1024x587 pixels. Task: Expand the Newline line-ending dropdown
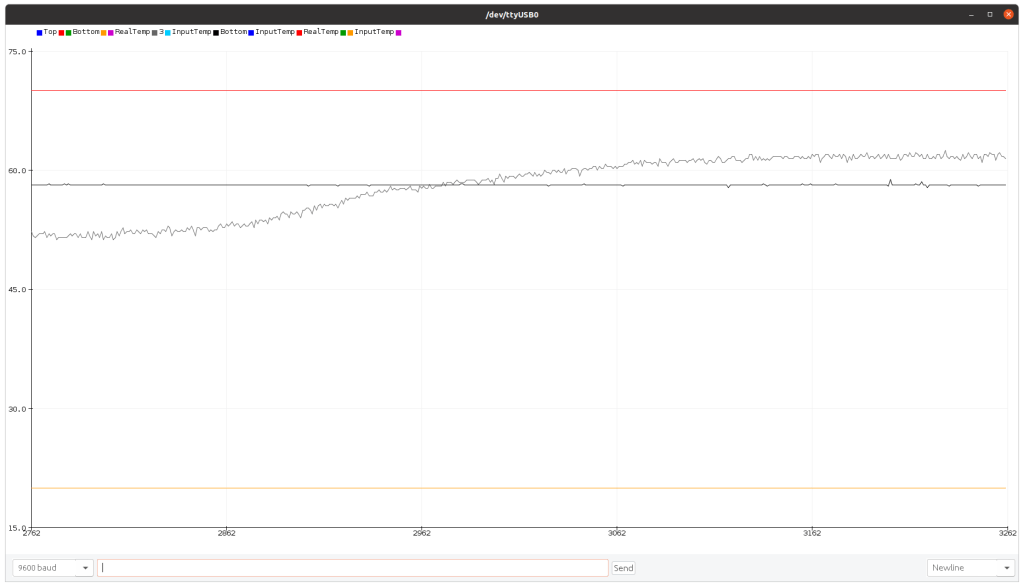tap(970, 568)
